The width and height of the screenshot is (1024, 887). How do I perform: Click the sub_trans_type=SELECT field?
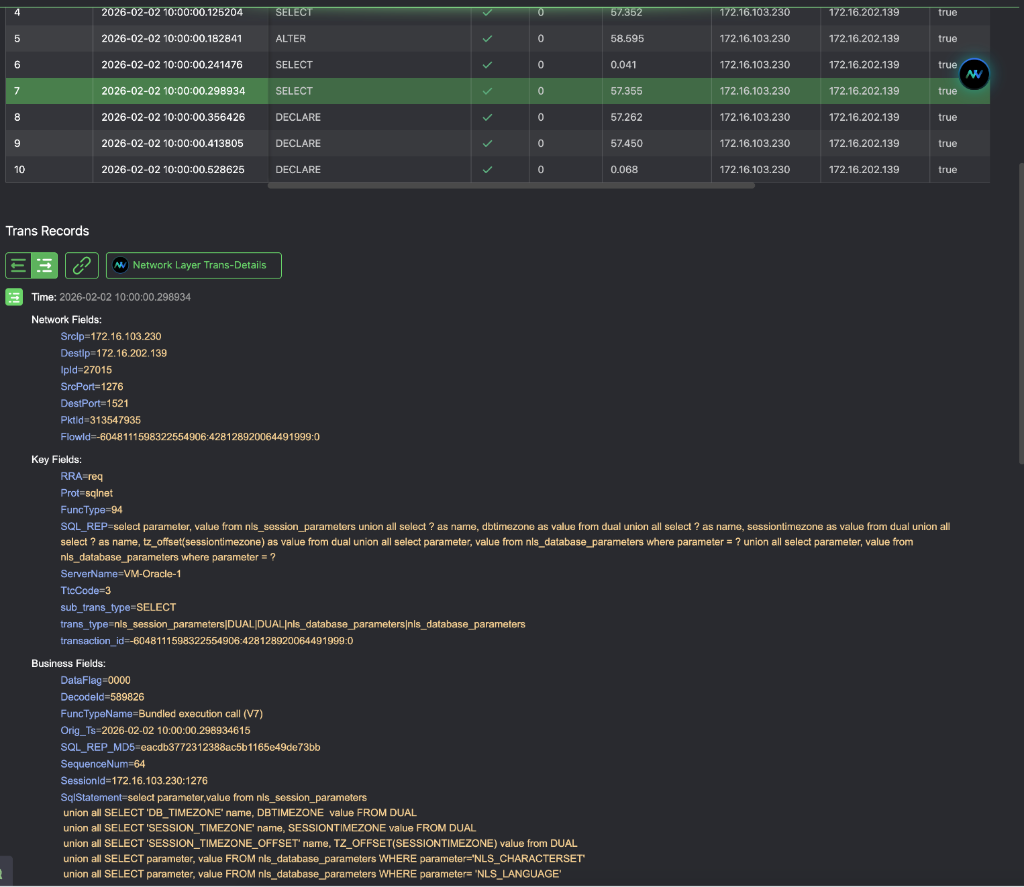[118, 607]
